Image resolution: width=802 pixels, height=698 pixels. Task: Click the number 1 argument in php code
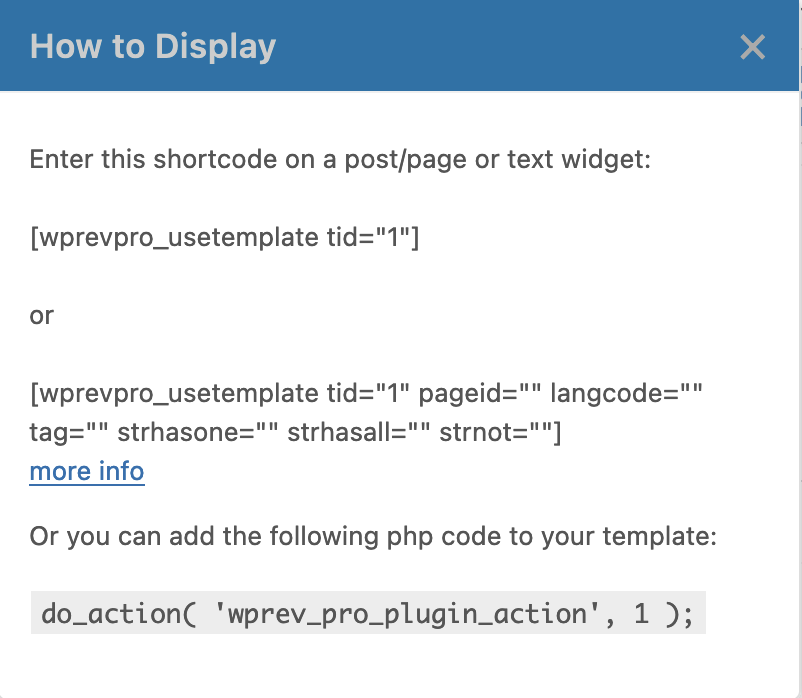[641, 613]
